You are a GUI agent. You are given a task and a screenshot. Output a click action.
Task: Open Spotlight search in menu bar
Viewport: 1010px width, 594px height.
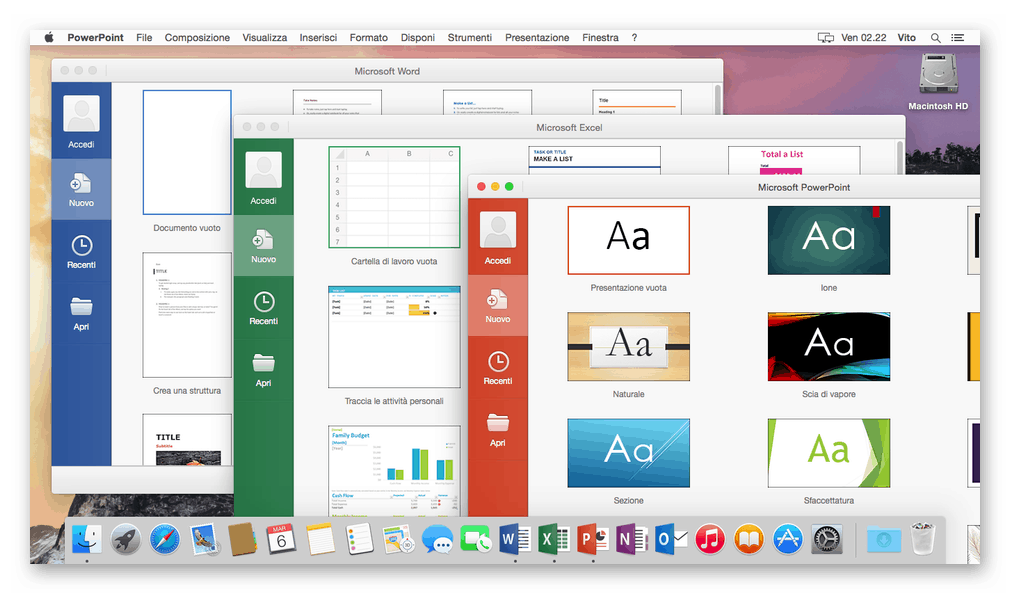[935, 38]
